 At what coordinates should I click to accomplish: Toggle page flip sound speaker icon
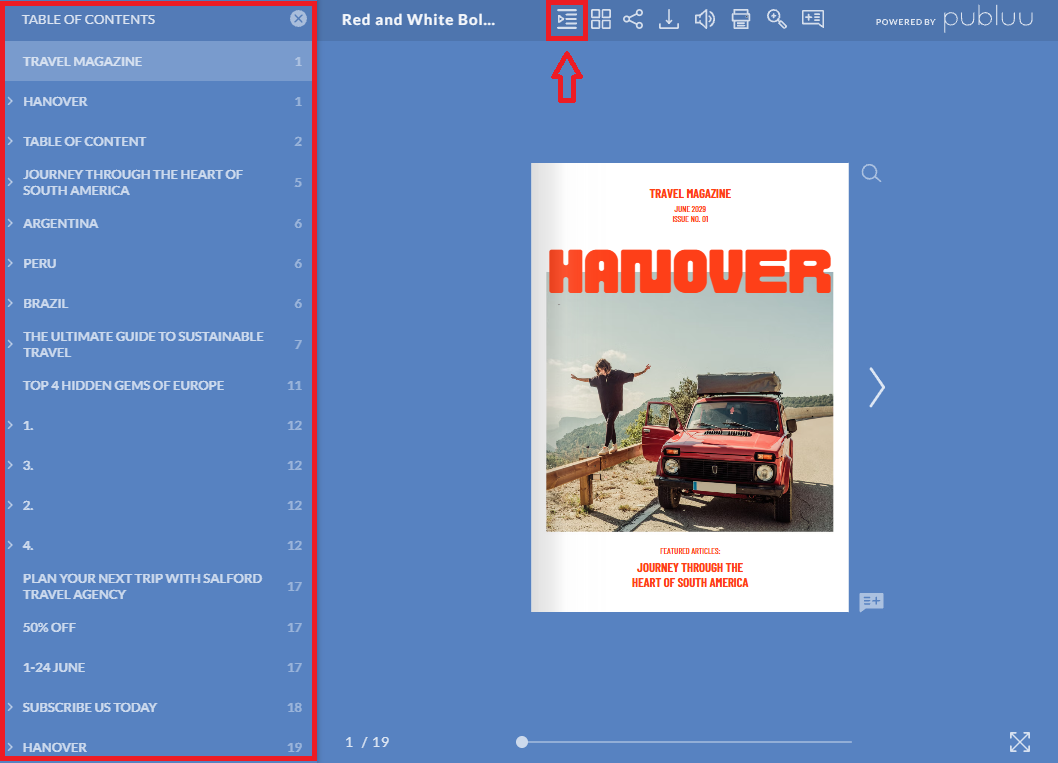click(x=704, y=20)
